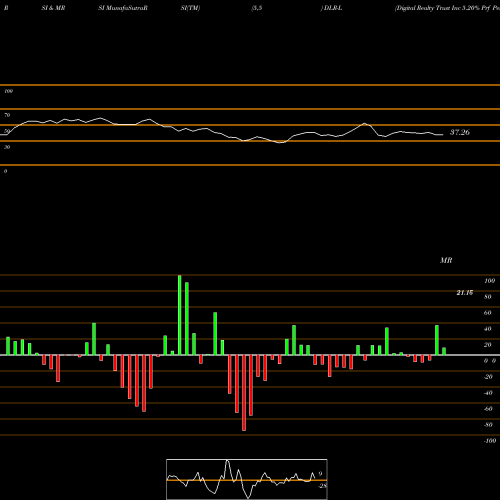This screenshot has height=500, width=500.
Task: Click the tallest green histogram bar
Action: point(180,315)
